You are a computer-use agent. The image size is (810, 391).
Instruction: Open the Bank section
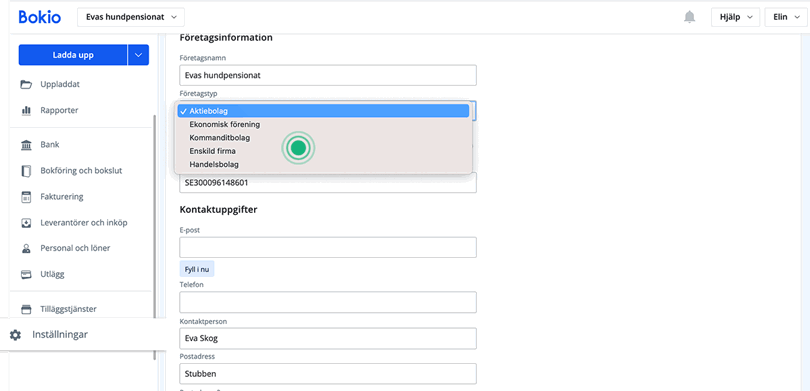point(50,145)
